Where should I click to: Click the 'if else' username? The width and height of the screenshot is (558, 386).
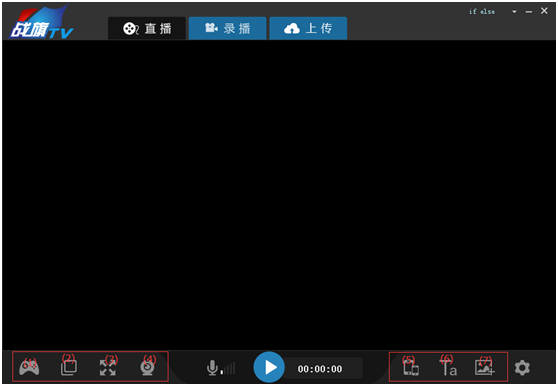click(482, 11)
